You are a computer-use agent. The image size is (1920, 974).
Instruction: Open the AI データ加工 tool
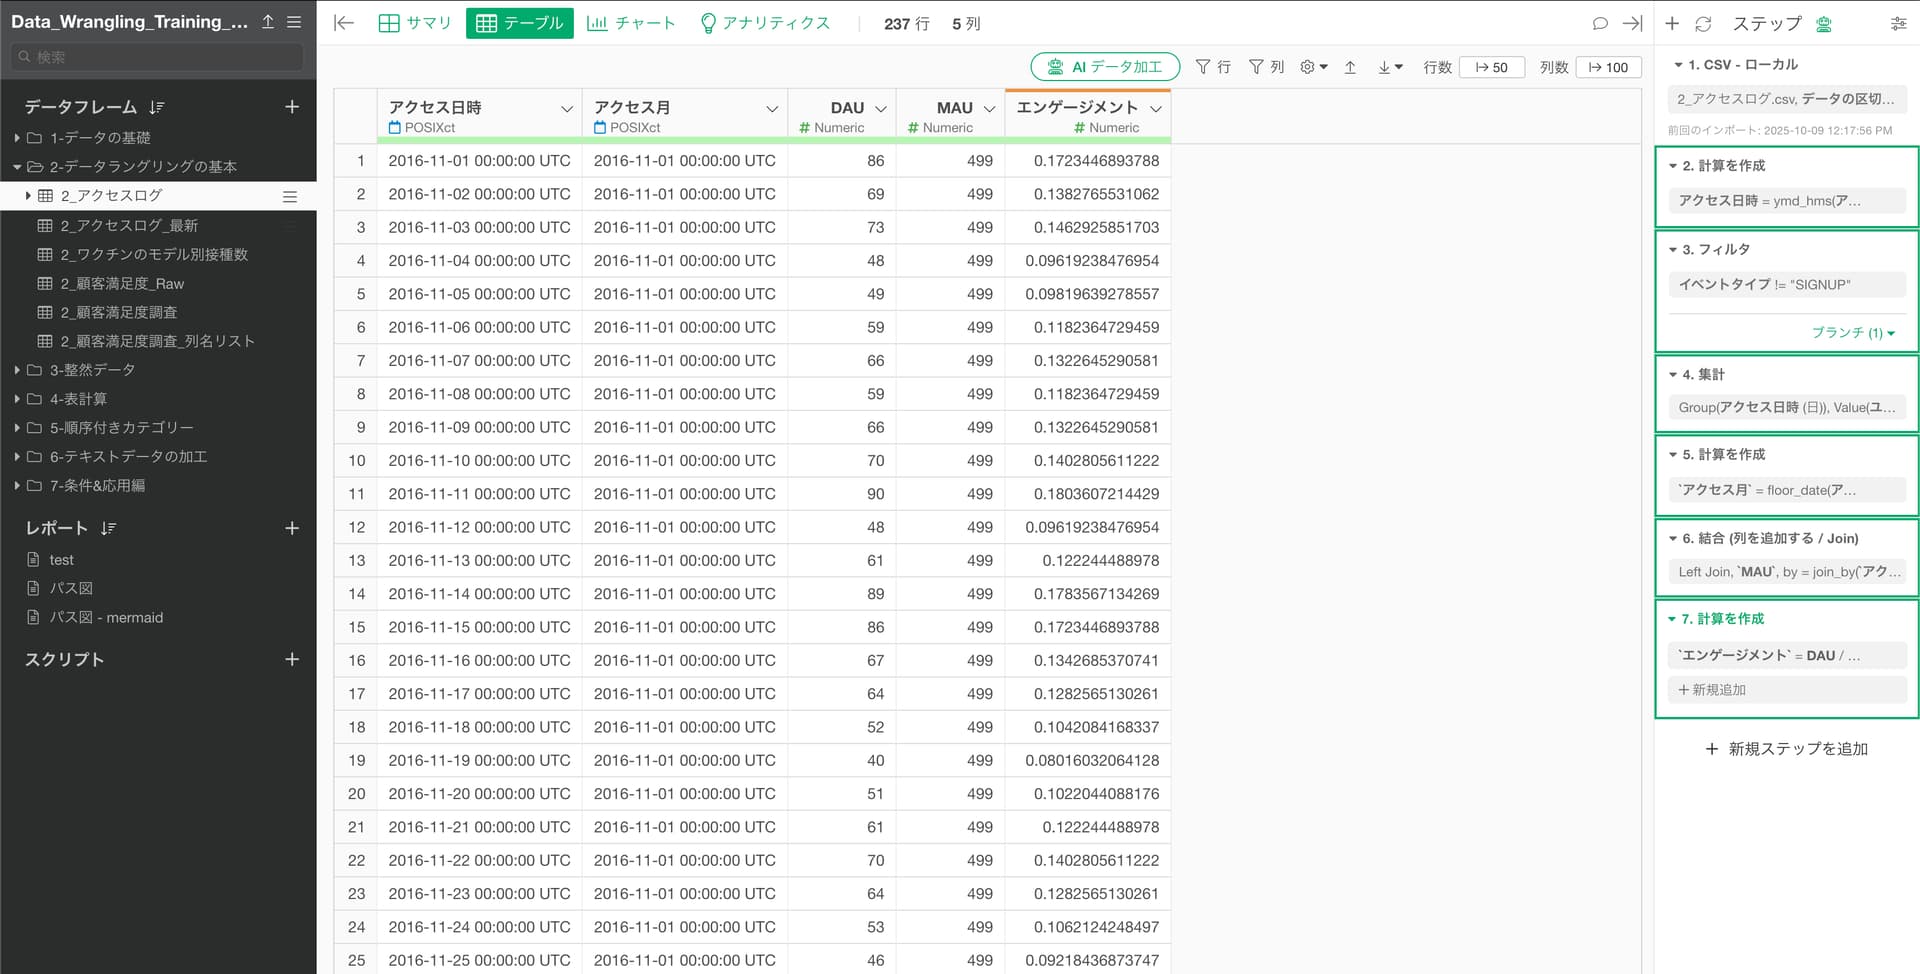point(1105,67)
